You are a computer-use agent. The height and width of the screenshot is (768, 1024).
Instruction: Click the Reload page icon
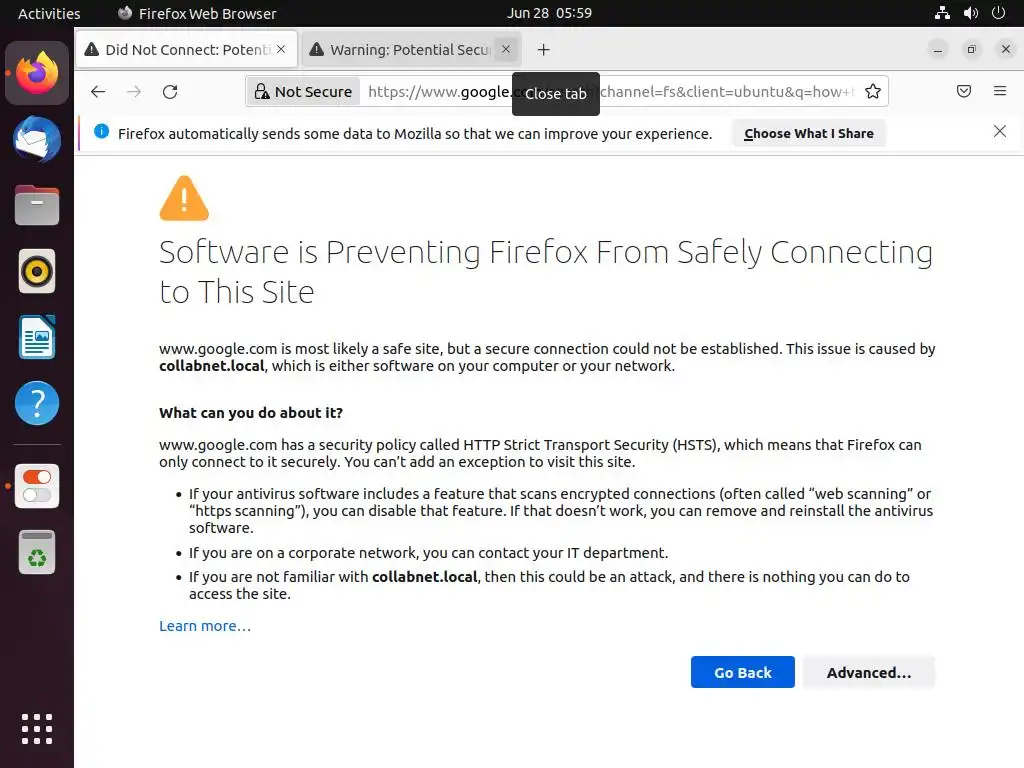click(170, 92)
